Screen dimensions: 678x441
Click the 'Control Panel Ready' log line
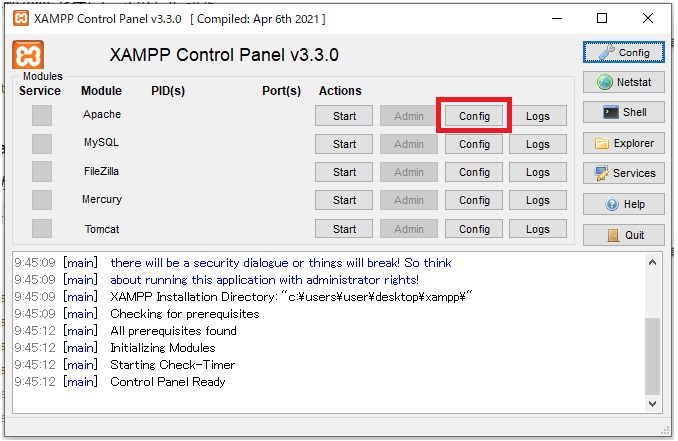(168, 382)
